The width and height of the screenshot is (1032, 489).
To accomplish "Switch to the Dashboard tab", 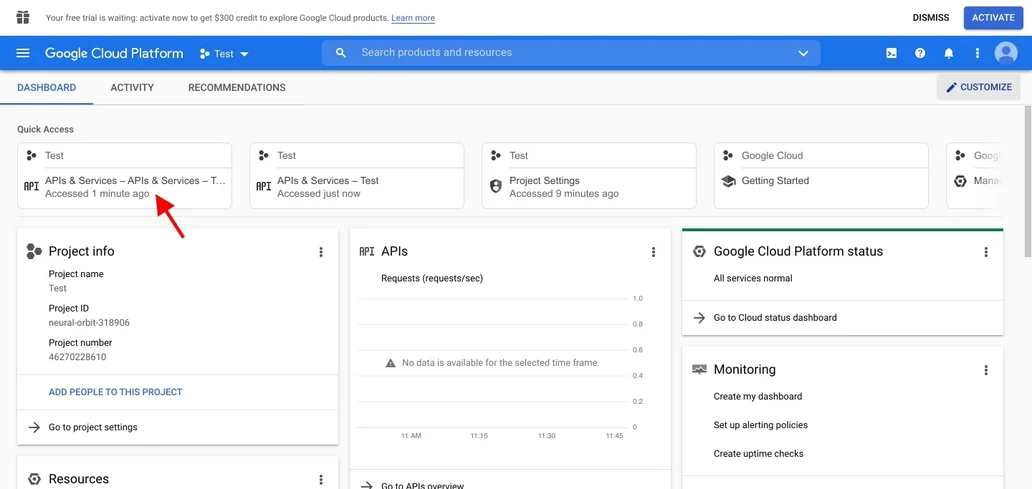I will (47, 88).
